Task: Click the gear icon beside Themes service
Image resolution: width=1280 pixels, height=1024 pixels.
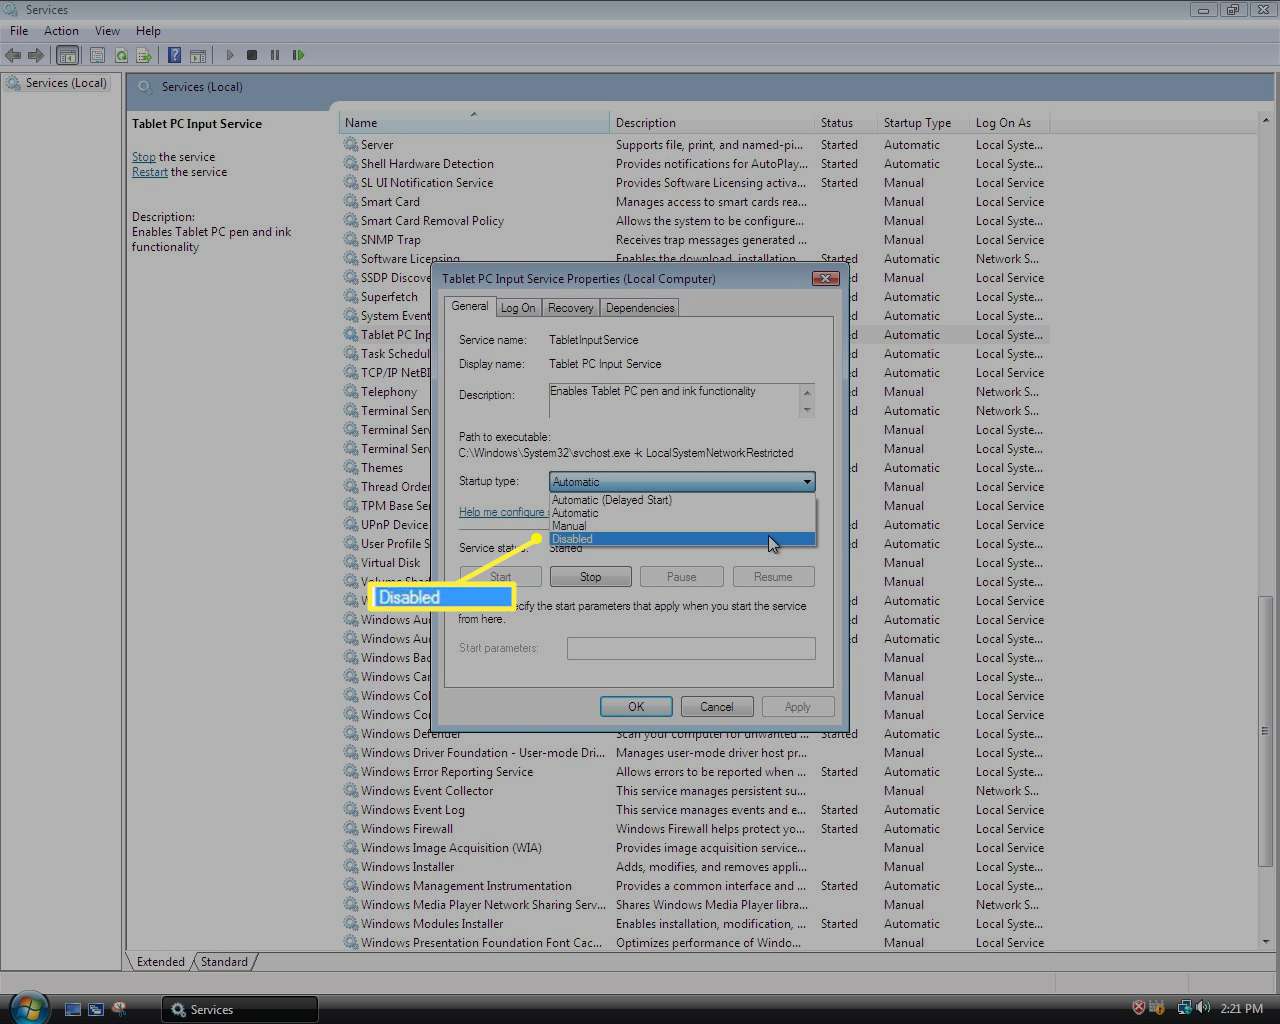Action: pos(351,468)
